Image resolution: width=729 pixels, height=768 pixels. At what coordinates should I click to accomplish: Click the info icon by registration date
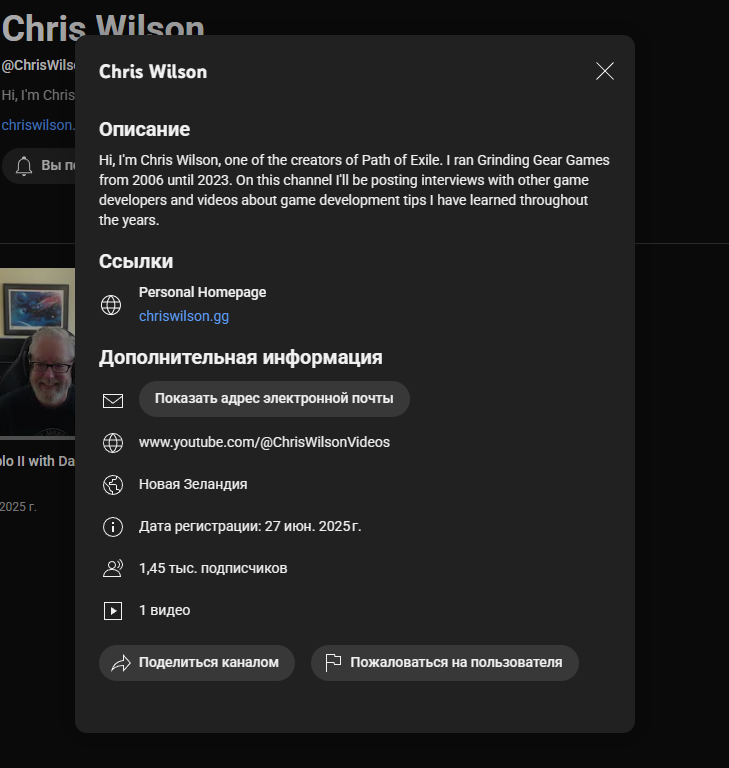pyautogui.click(x=113, y=527)
